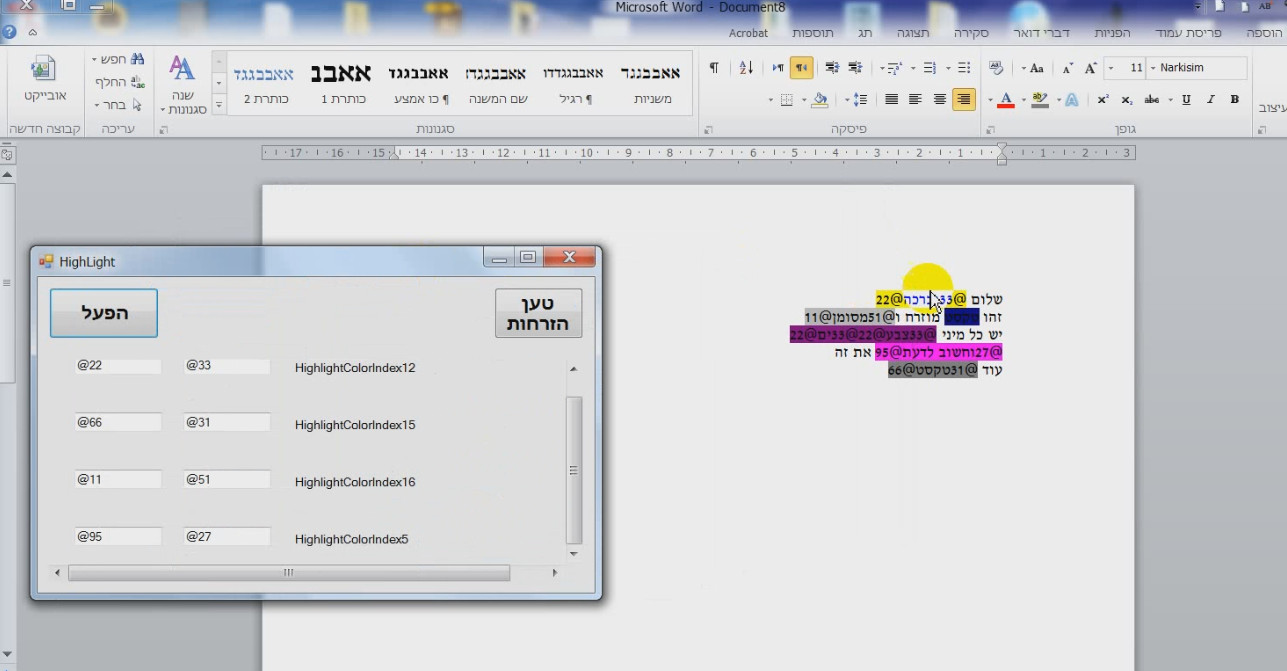Align the text left
The width and height of the screenshot is (1287, 671).
click(915, 100)
